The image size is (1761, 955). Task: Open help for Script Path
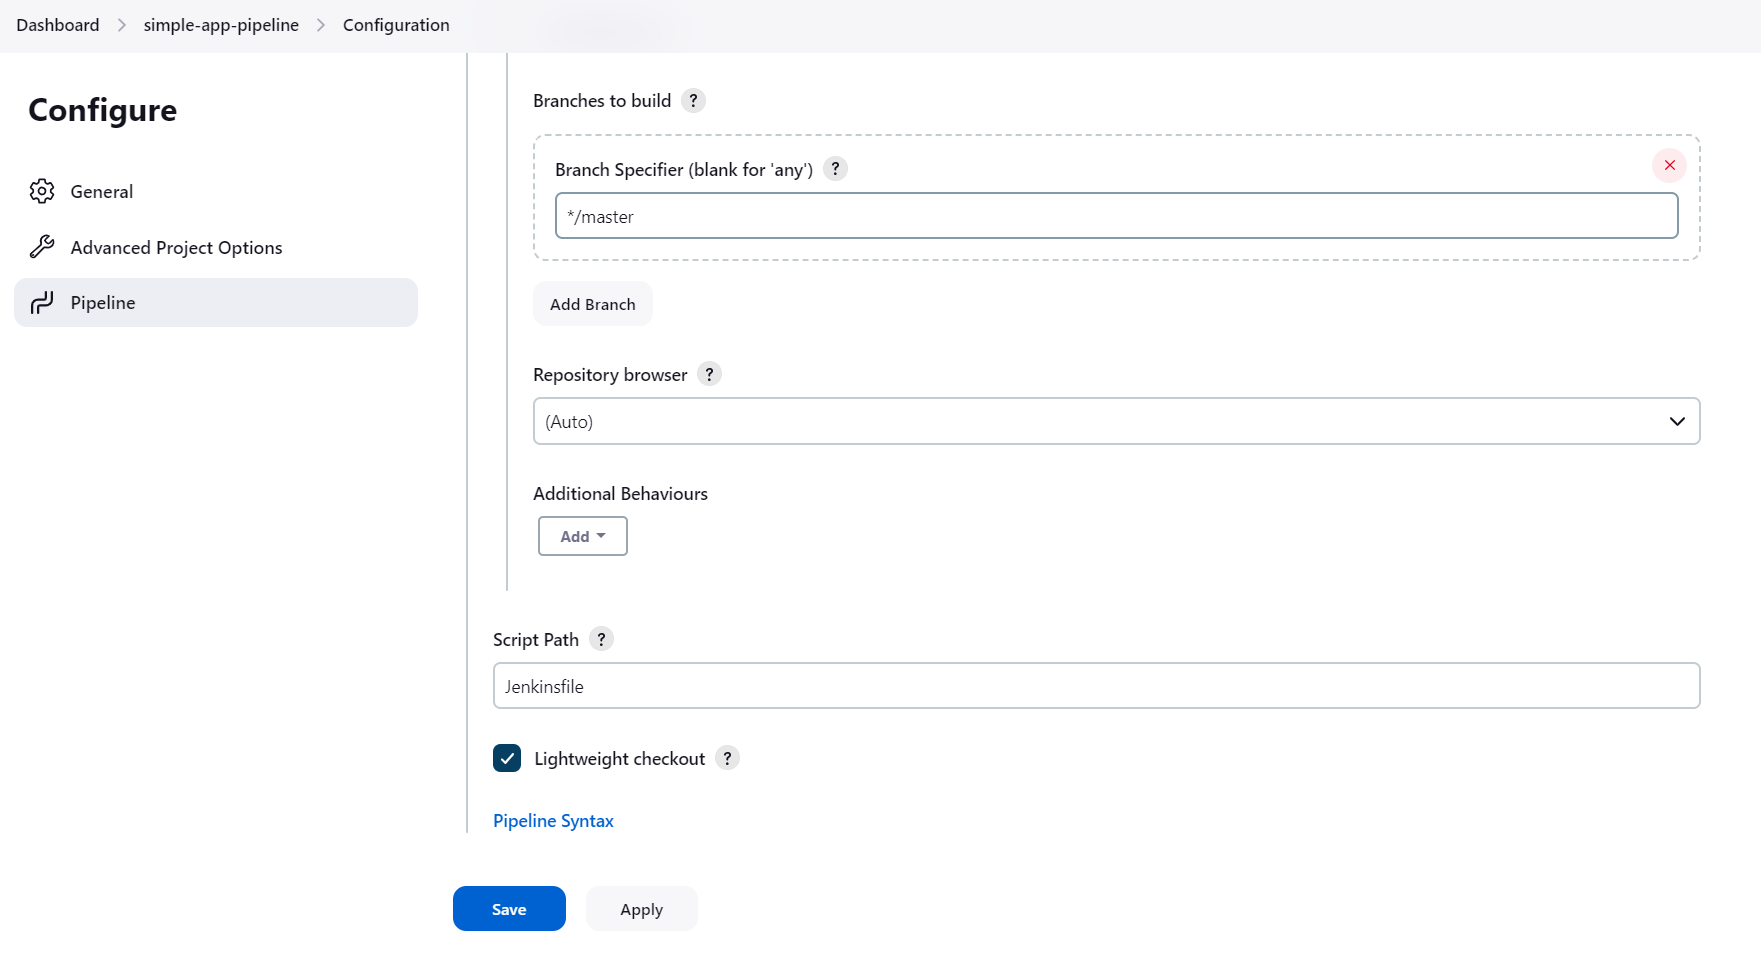601,639
